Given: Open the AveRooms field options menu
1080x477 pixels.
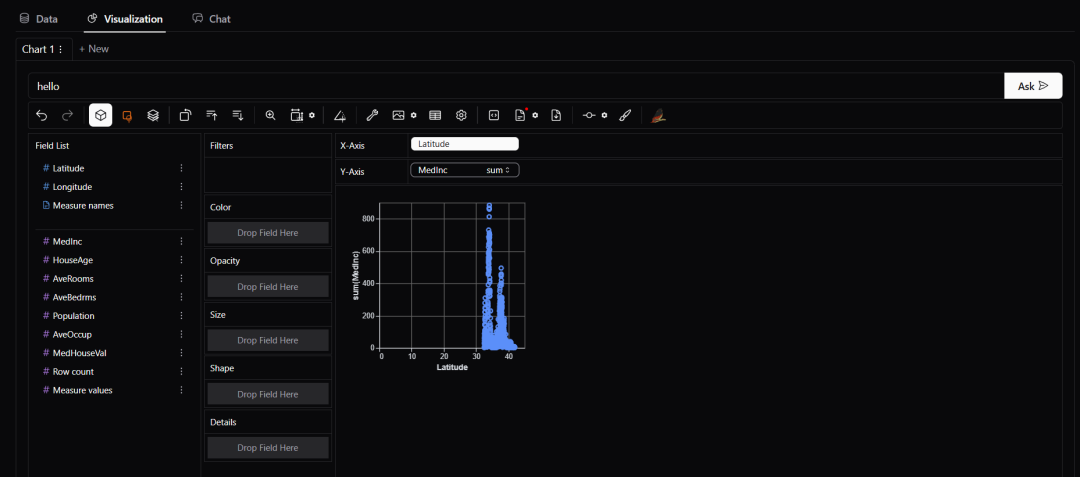Looking at the screenshot, I should tap(182, 279).
